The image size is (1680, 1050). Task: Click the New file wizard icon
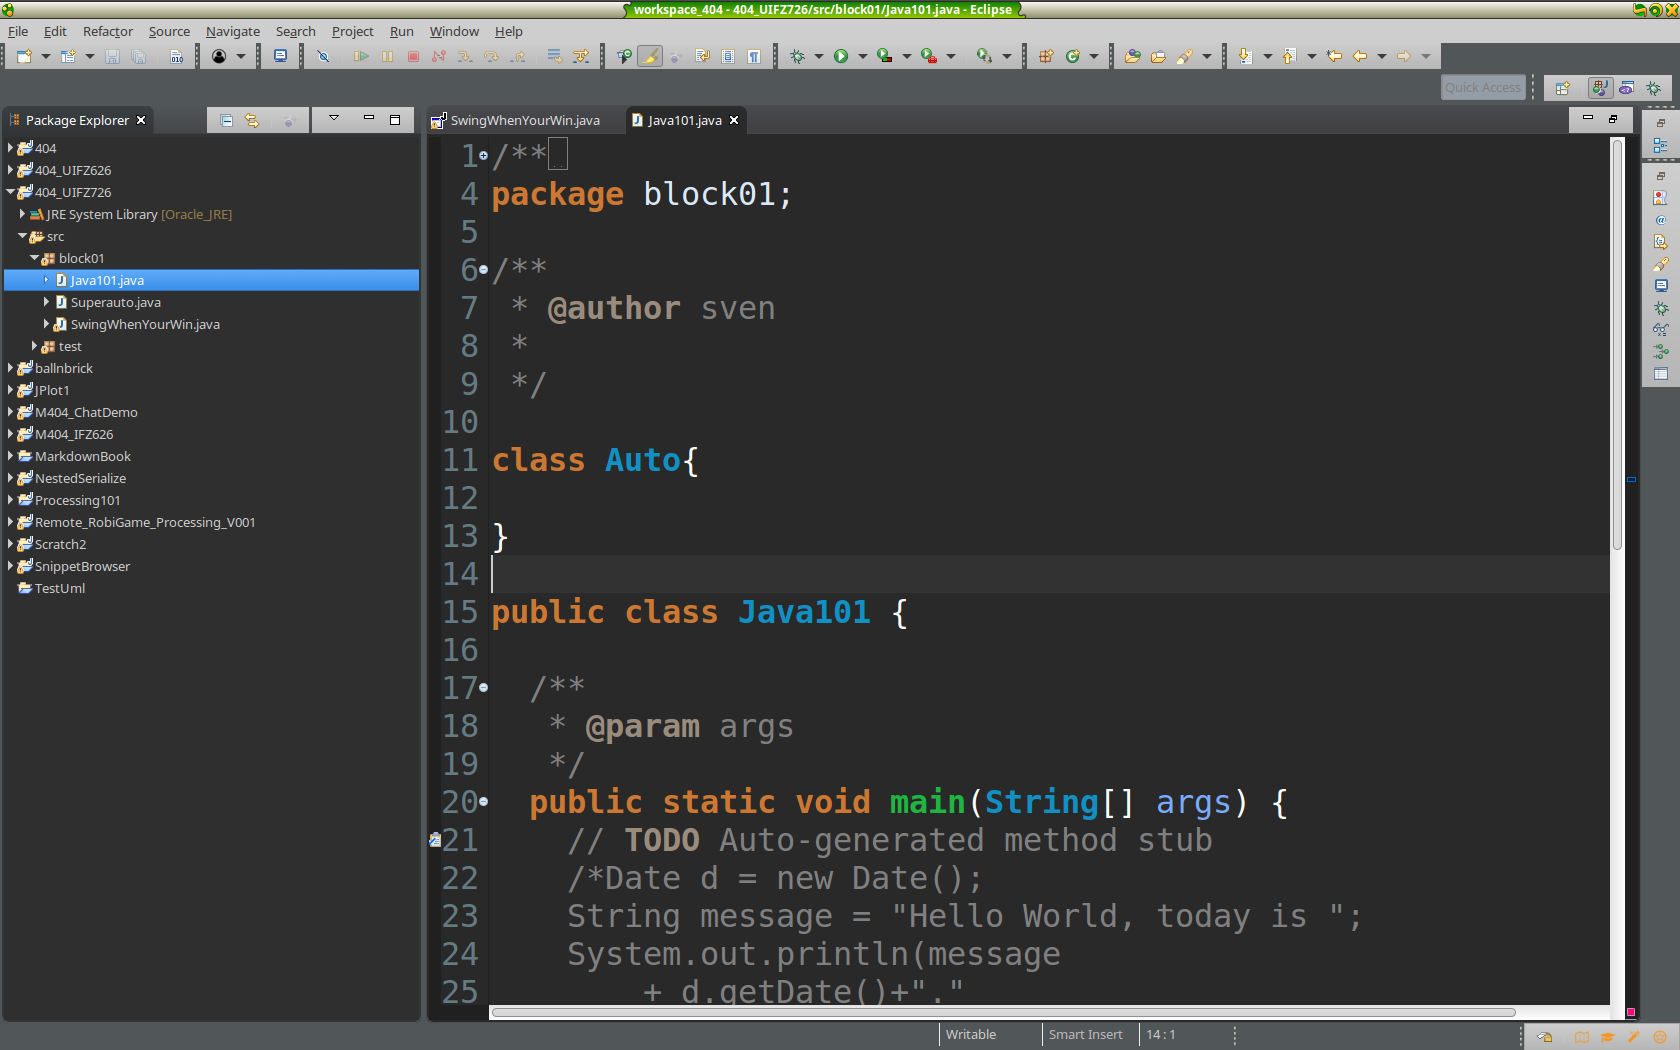(x=24, y=57)
